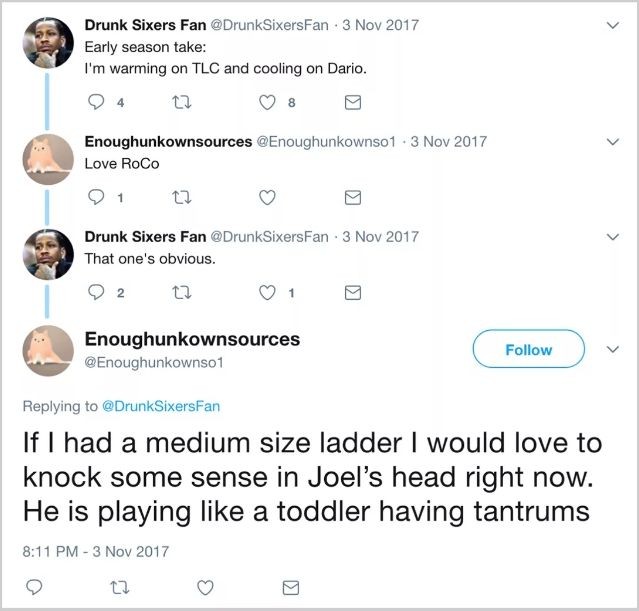Open options chevron on first Drunk Sixers Fan tweet
Image resolution: width=639 pixels, height=611 pixels.
(x=613, y=25)
